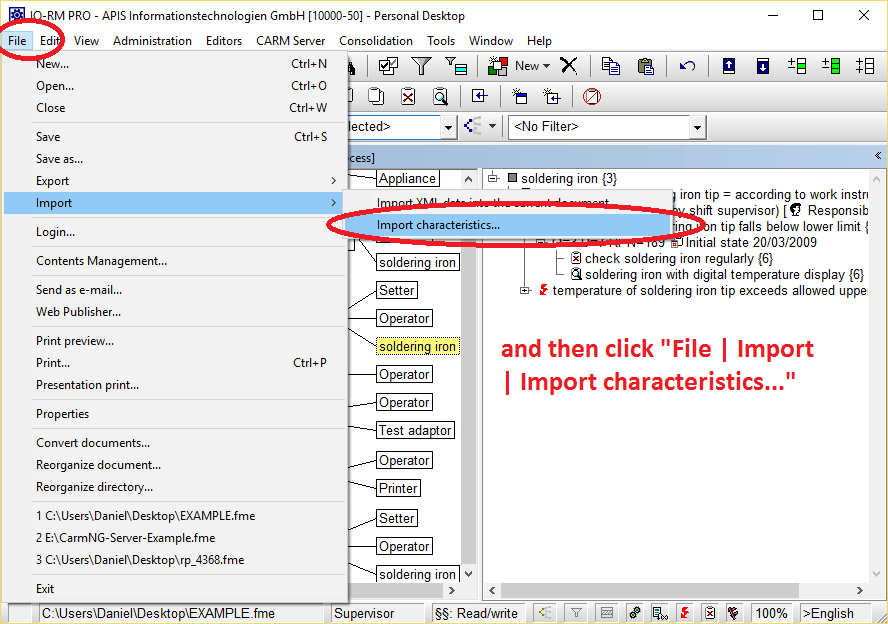Click the down scroll arrow of the structure pane

pyautogui.click(x=468, y=574)
